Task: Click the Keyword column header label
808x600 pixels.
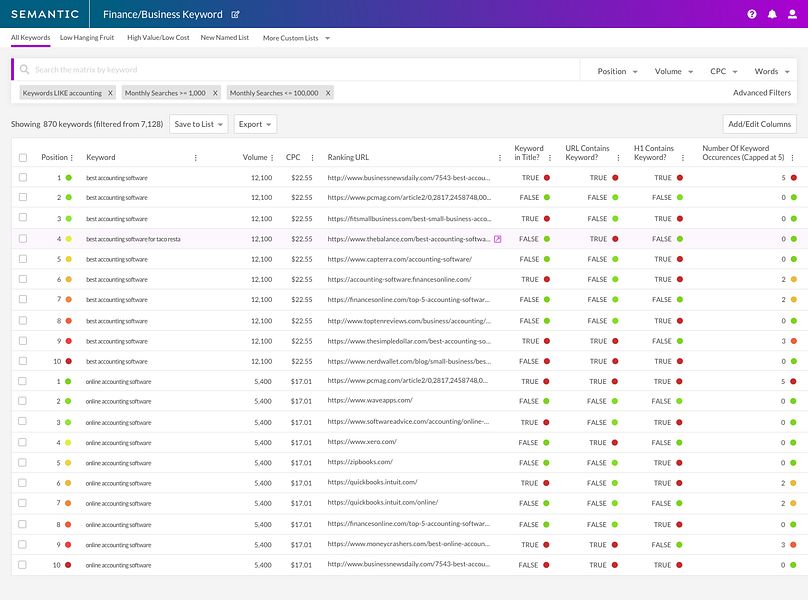Action: (x=101, y=158)
